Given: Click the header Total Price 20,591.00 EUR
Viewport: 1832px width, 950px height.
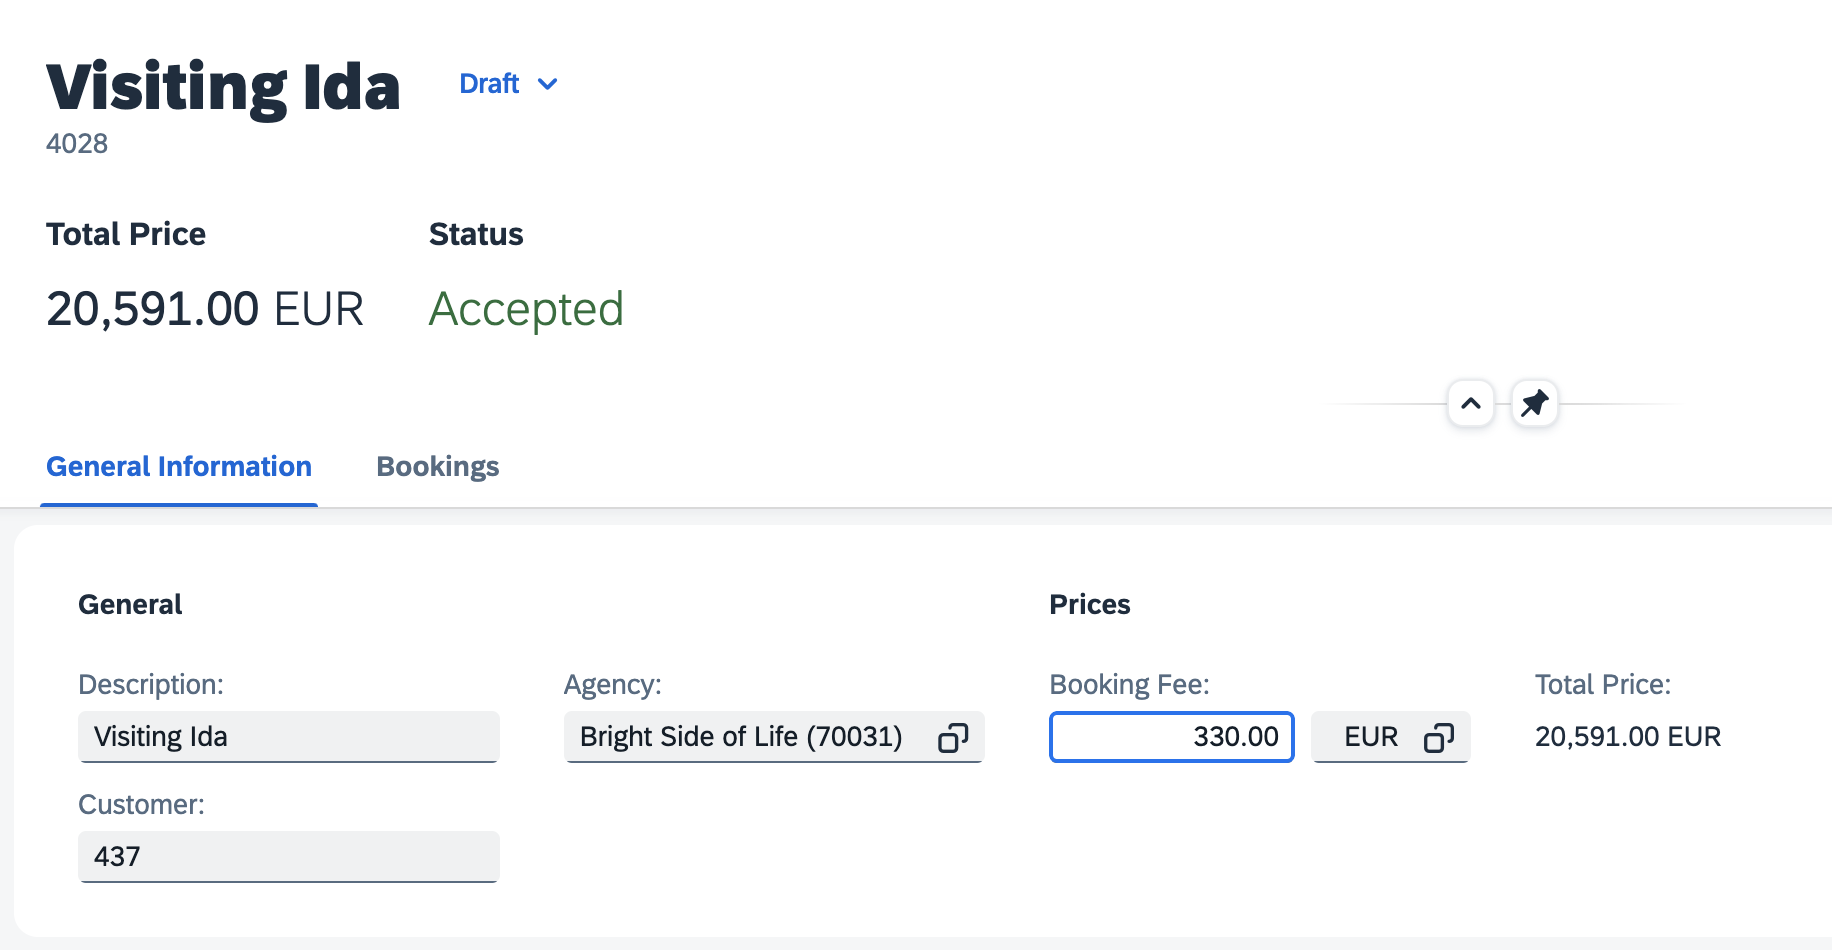Looking at the screenshot, I should pos(205,309).
